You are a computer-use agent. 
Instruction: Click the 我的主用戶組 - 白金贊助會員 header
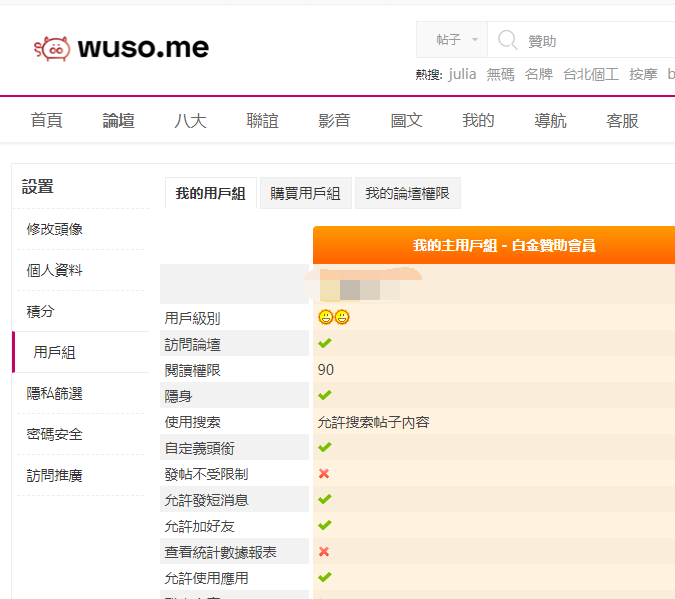tap(504, 245)
